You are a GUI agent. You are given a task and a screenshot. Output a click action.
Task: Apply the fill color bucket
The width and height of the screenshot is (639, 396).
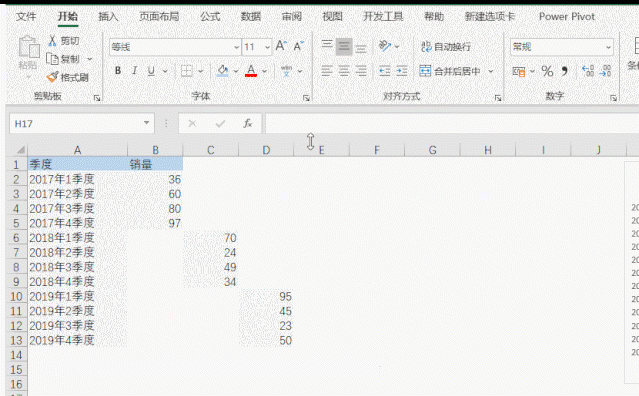223,71
